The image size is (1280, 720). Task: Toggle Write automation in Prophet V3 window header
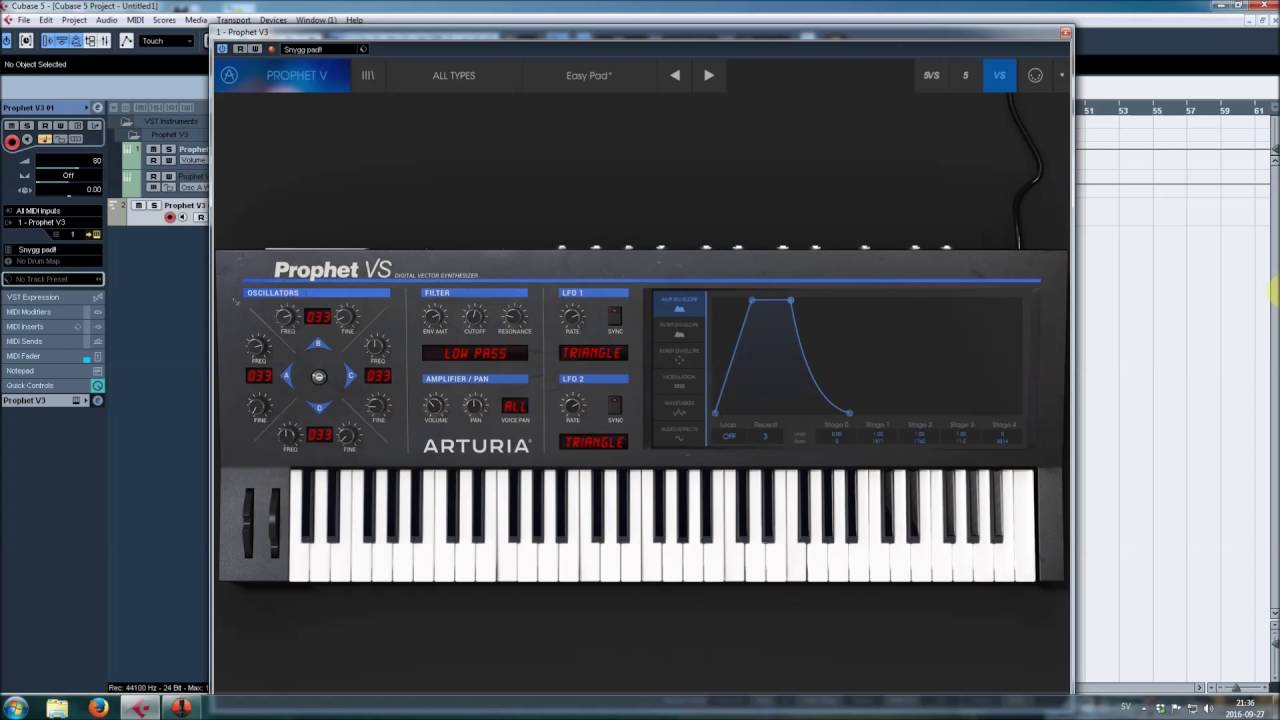pos(255,49)
